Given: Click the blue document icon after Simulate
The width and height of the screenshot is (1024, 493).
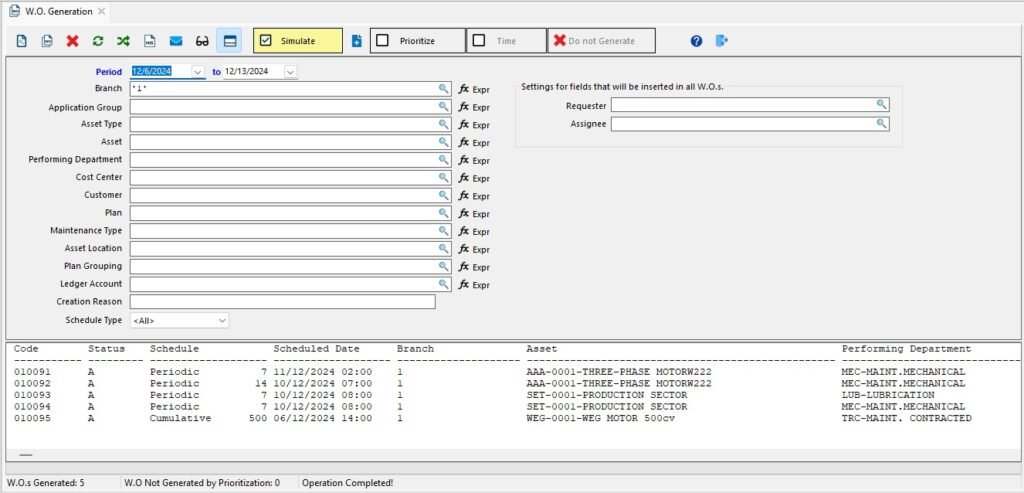Looking at the screenshot, I should click(x=357, y=40).
